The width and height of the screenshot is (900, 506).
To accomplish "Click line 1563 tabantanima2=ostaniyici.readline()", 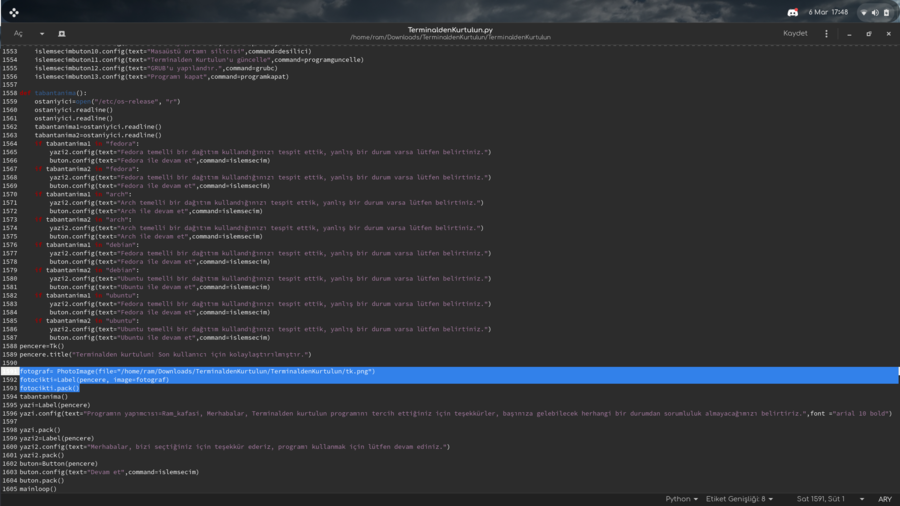I will click(x=98, y=135).
